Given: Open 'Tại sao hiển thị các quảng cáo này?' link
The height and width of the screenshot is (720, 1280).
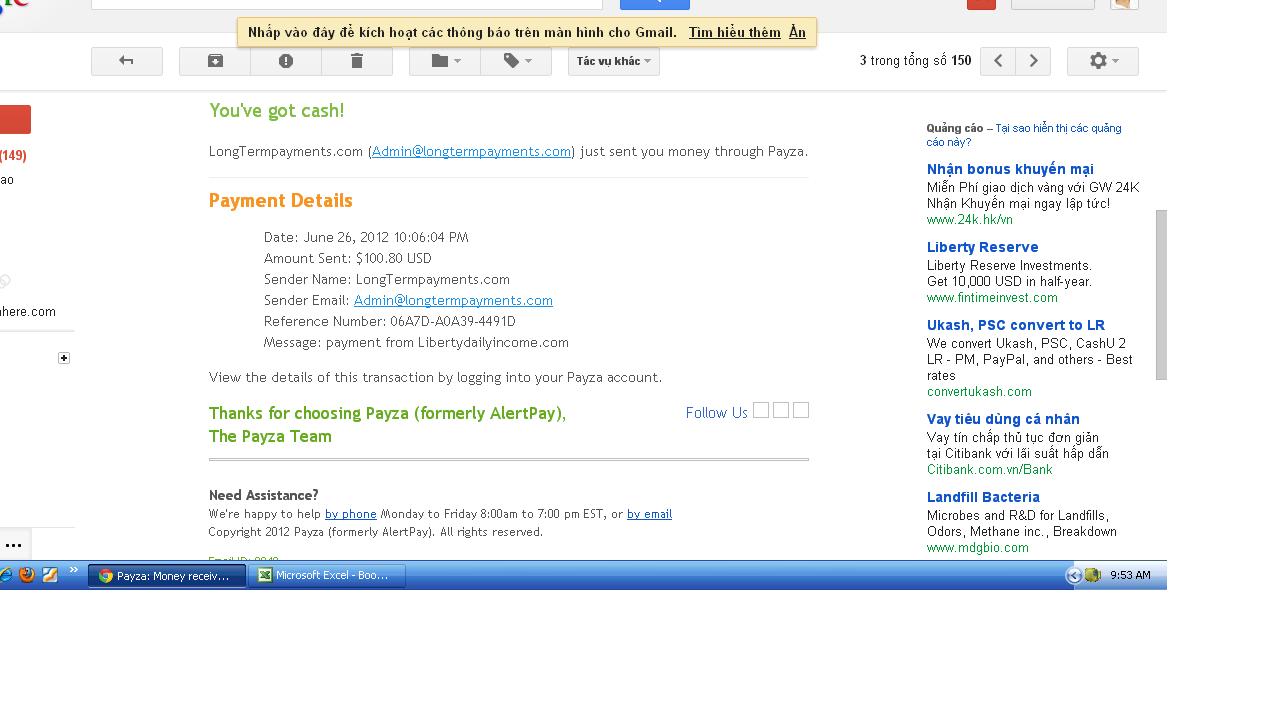Looking at the screenshot, I should point(1024,135).
